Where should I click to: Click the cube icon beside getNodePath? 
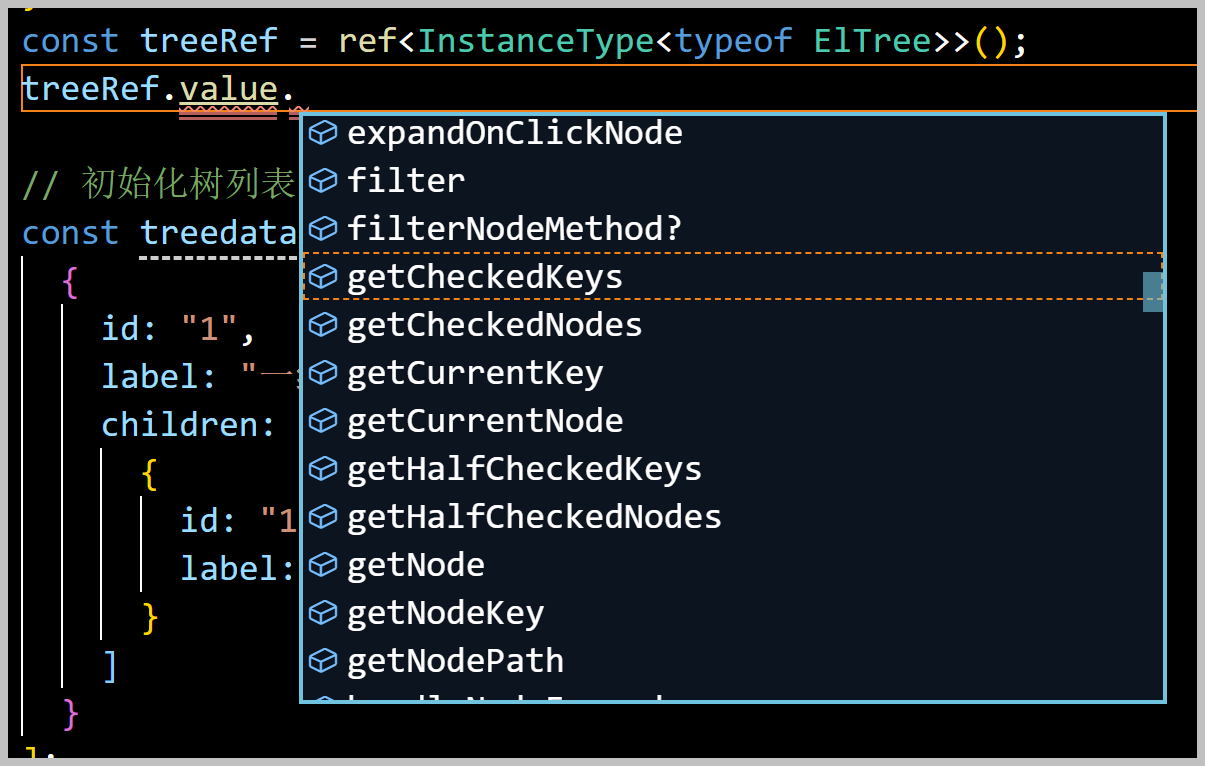pos(322,660)
